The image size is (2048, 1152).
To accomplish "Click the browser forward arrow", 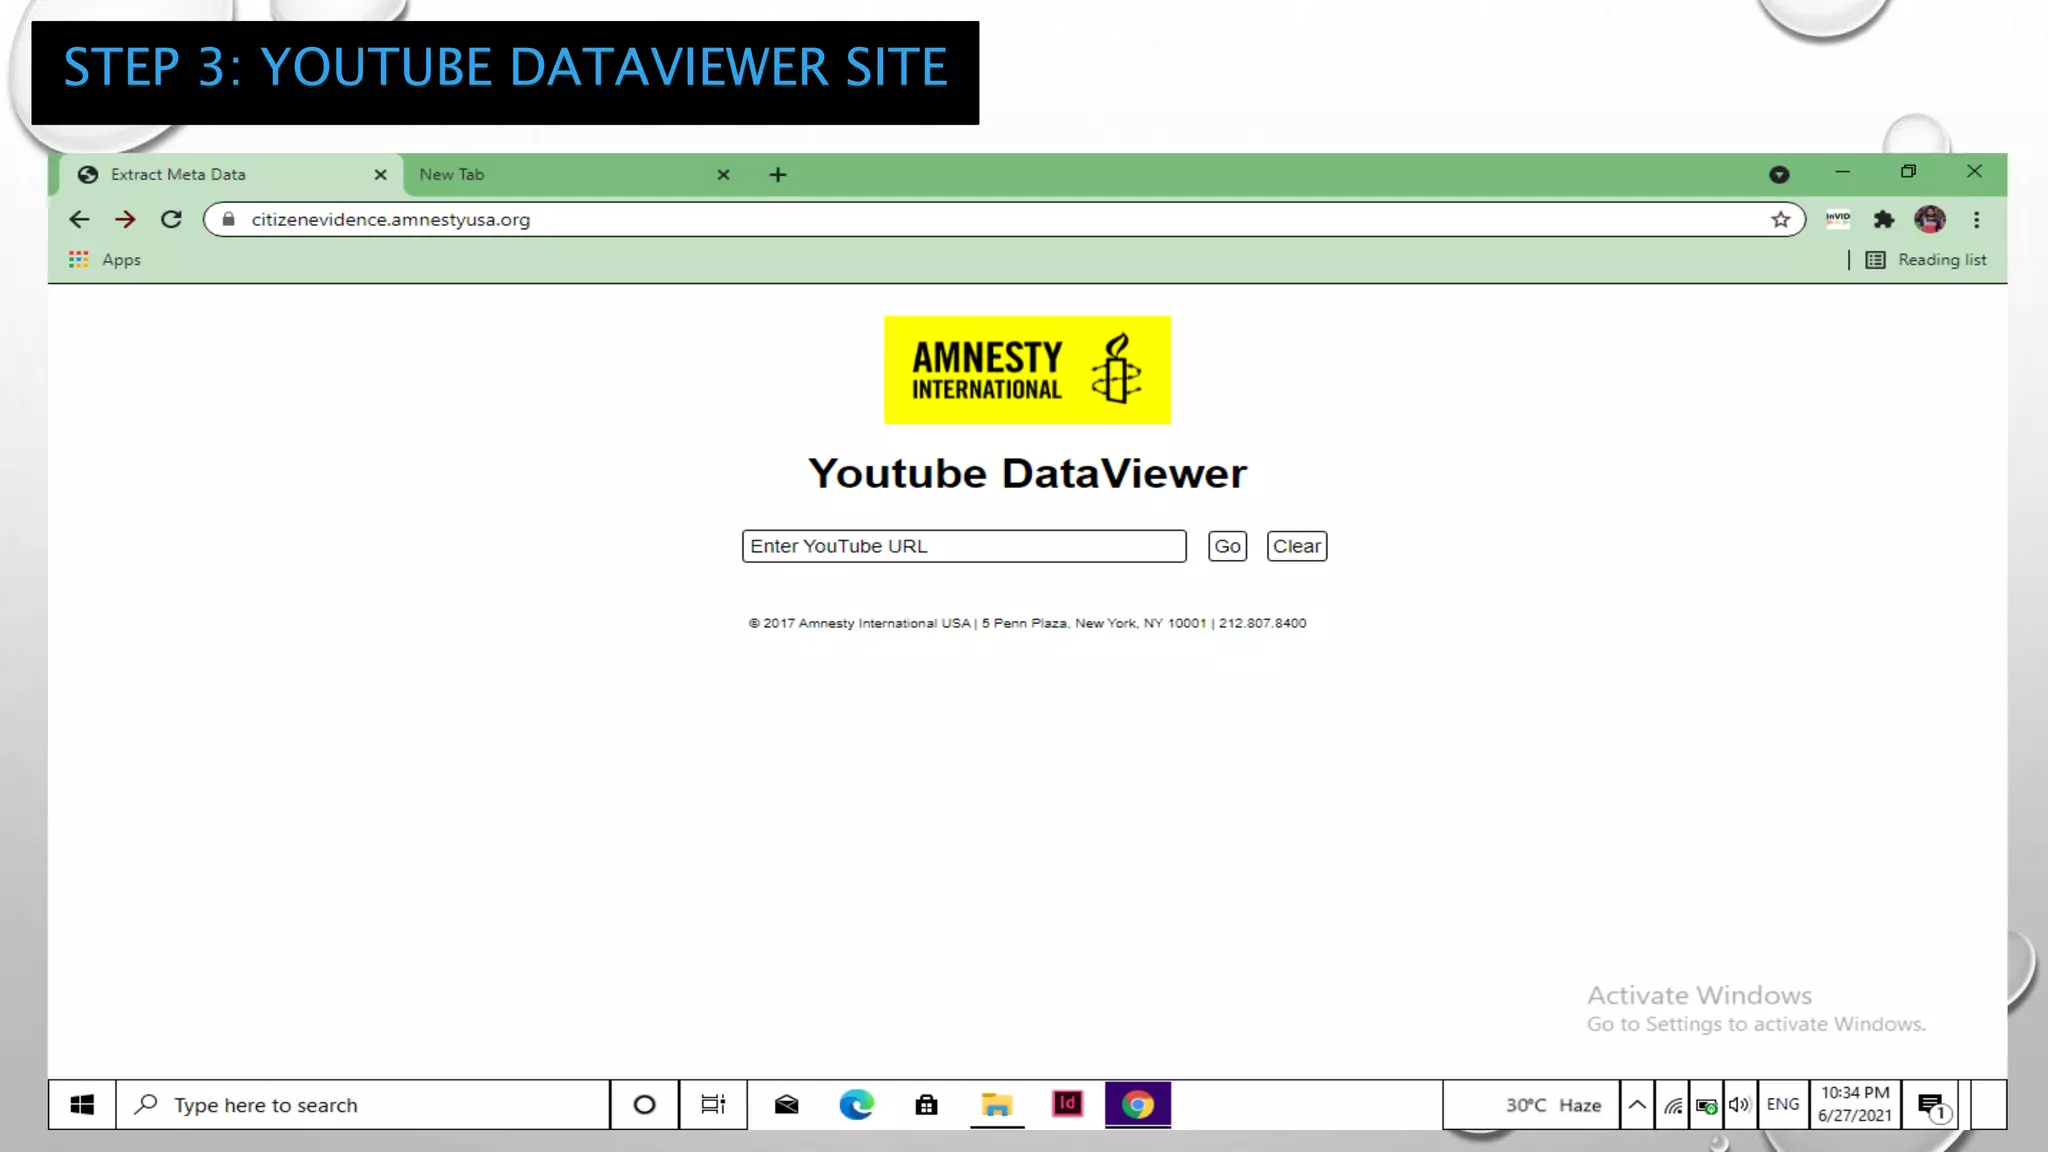I will tap(125, 220).
